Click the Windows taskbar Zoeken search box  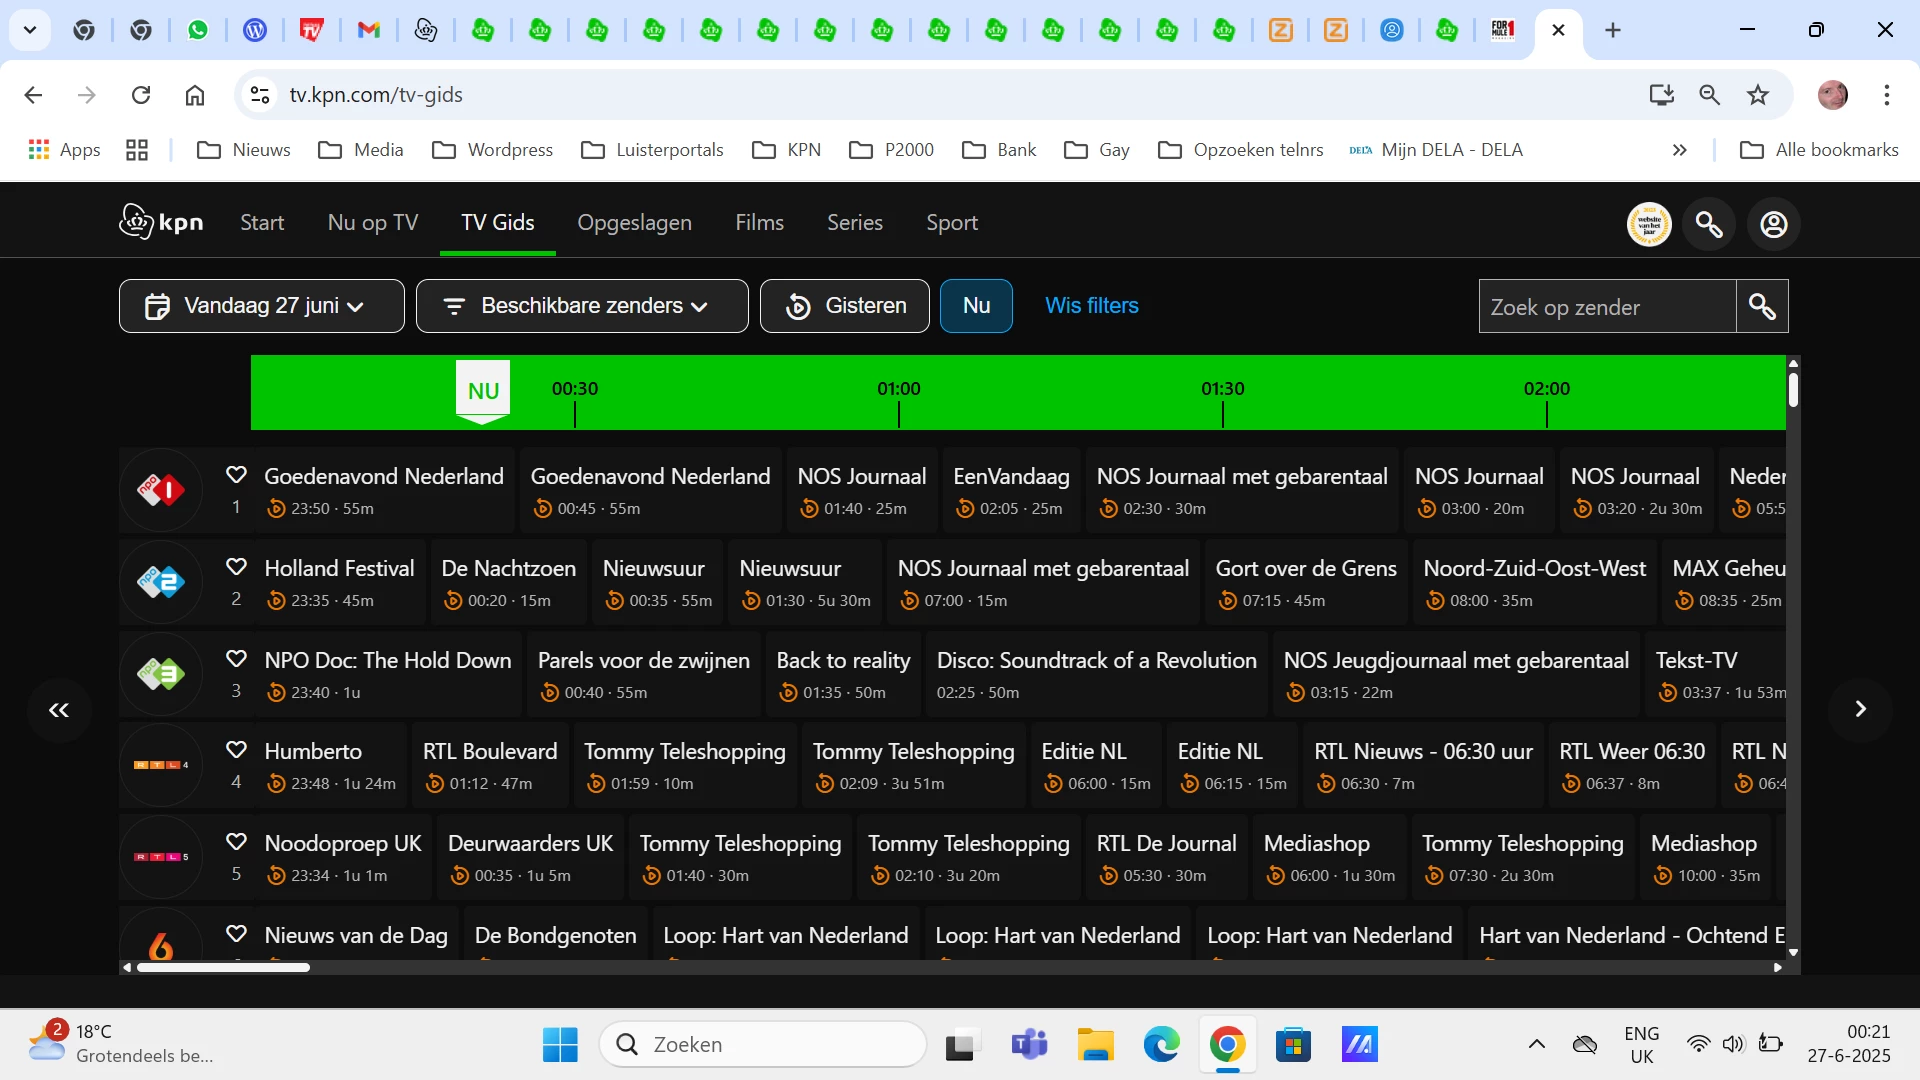point(763,1045)
